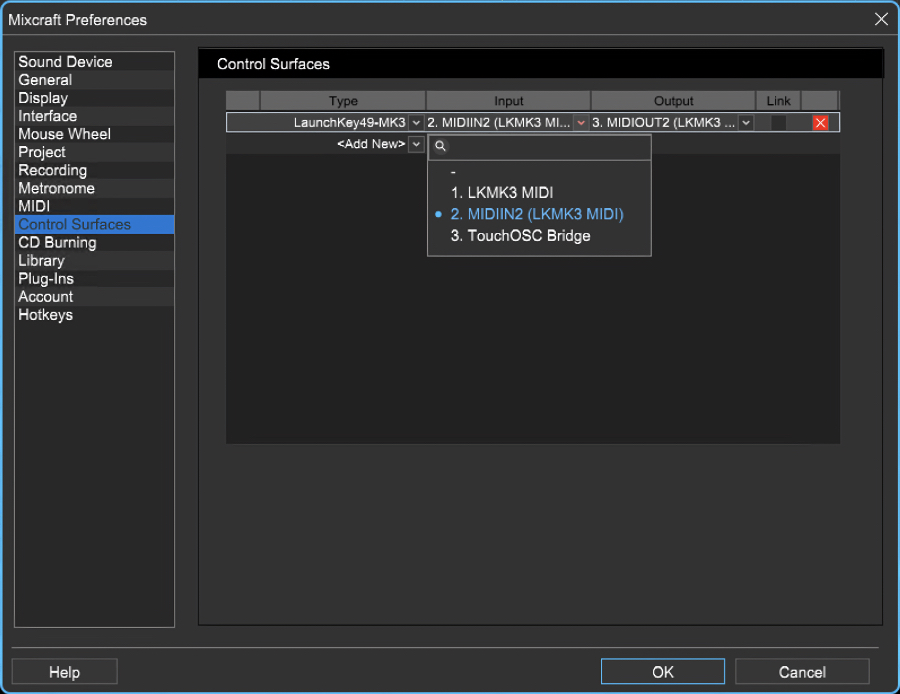
Task: Switch to Recording preferences
Action: [94, 170]
